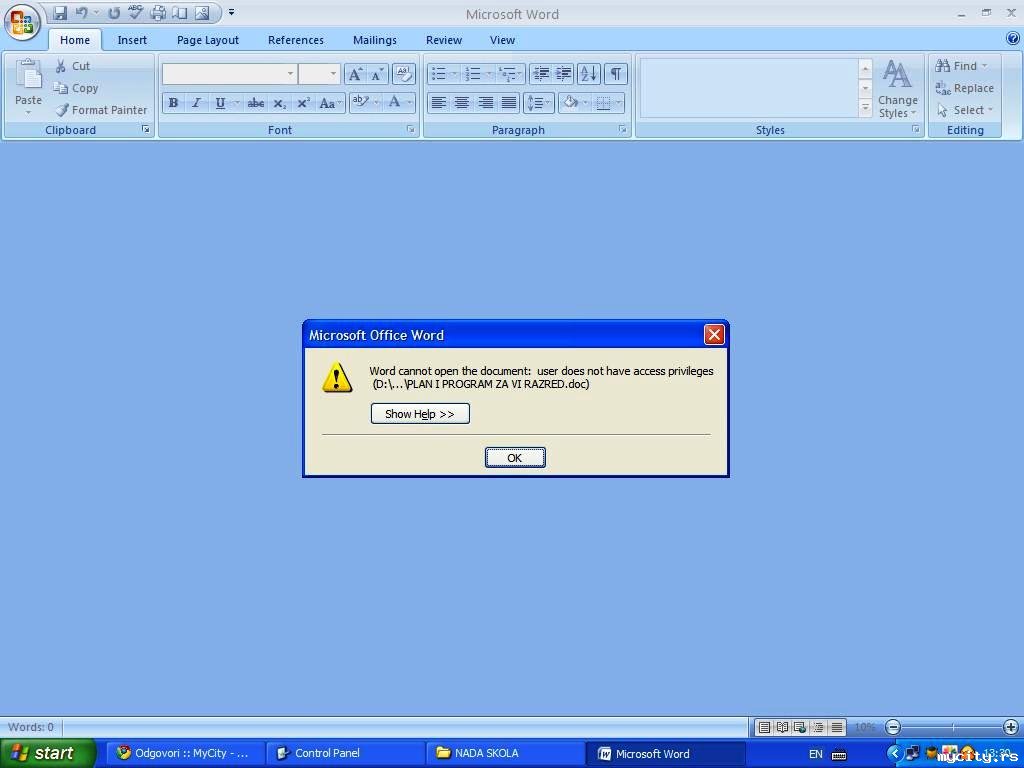Viewport: 1024px width, 768px height.
Task: Decrease paragraph indent
Action: point(541,74)
